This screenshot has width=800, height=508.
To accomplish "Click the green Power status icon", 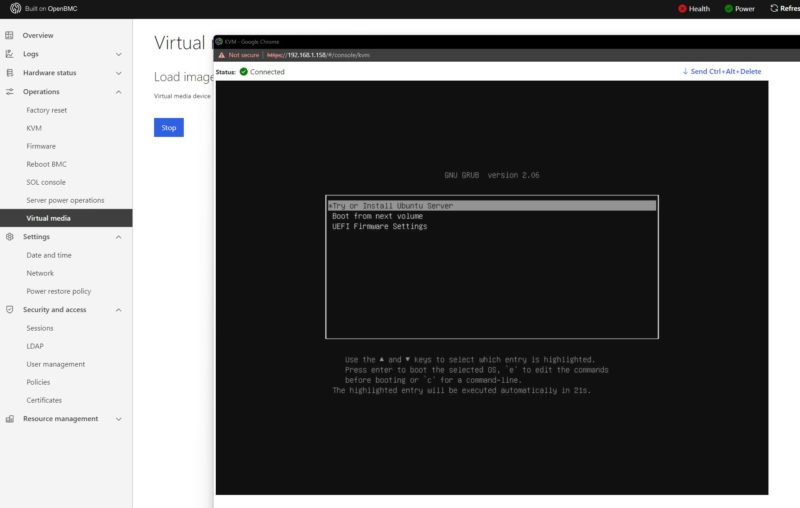I will [729, 8].
